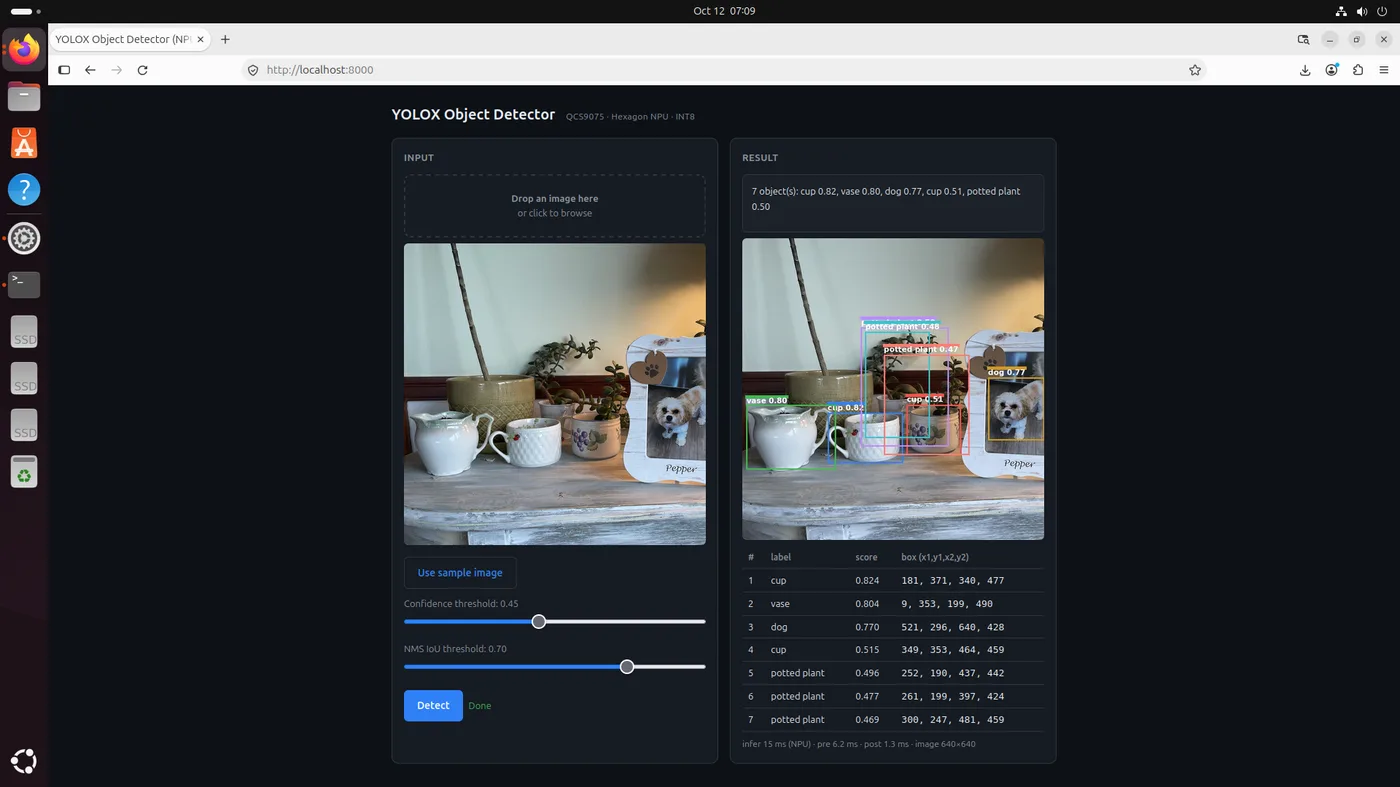Open the first SSD drive in the dock
The image size is (1400, 787).
(x=24, y=332)
